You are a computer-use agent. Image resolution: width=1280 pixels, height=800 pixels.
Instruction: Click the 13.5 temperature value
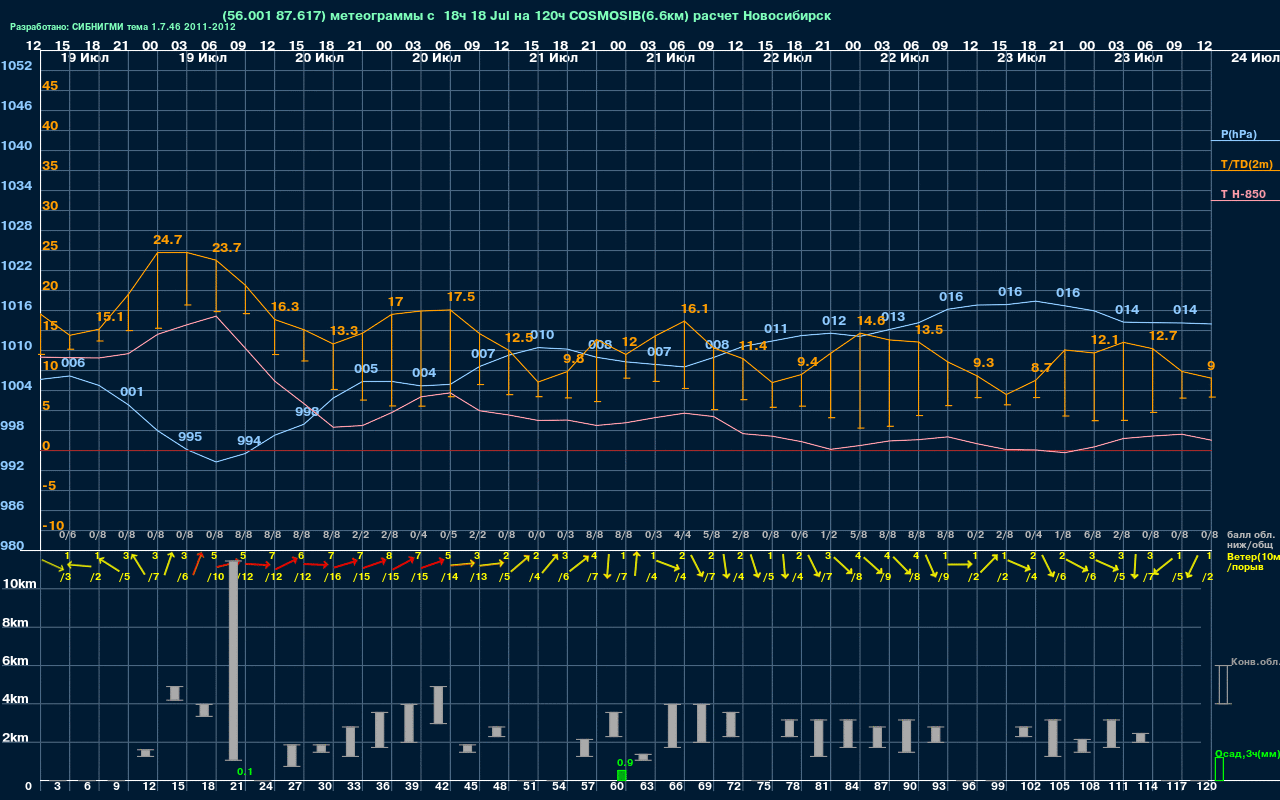[x=929, y=330]
